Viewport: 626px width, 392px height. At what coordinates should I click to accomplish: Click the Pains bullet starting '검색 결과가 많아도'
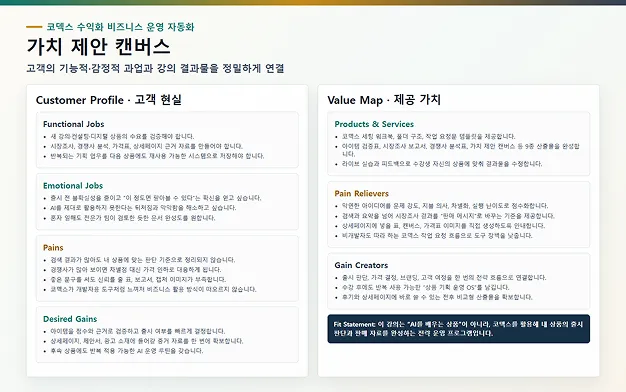point(143,259)
